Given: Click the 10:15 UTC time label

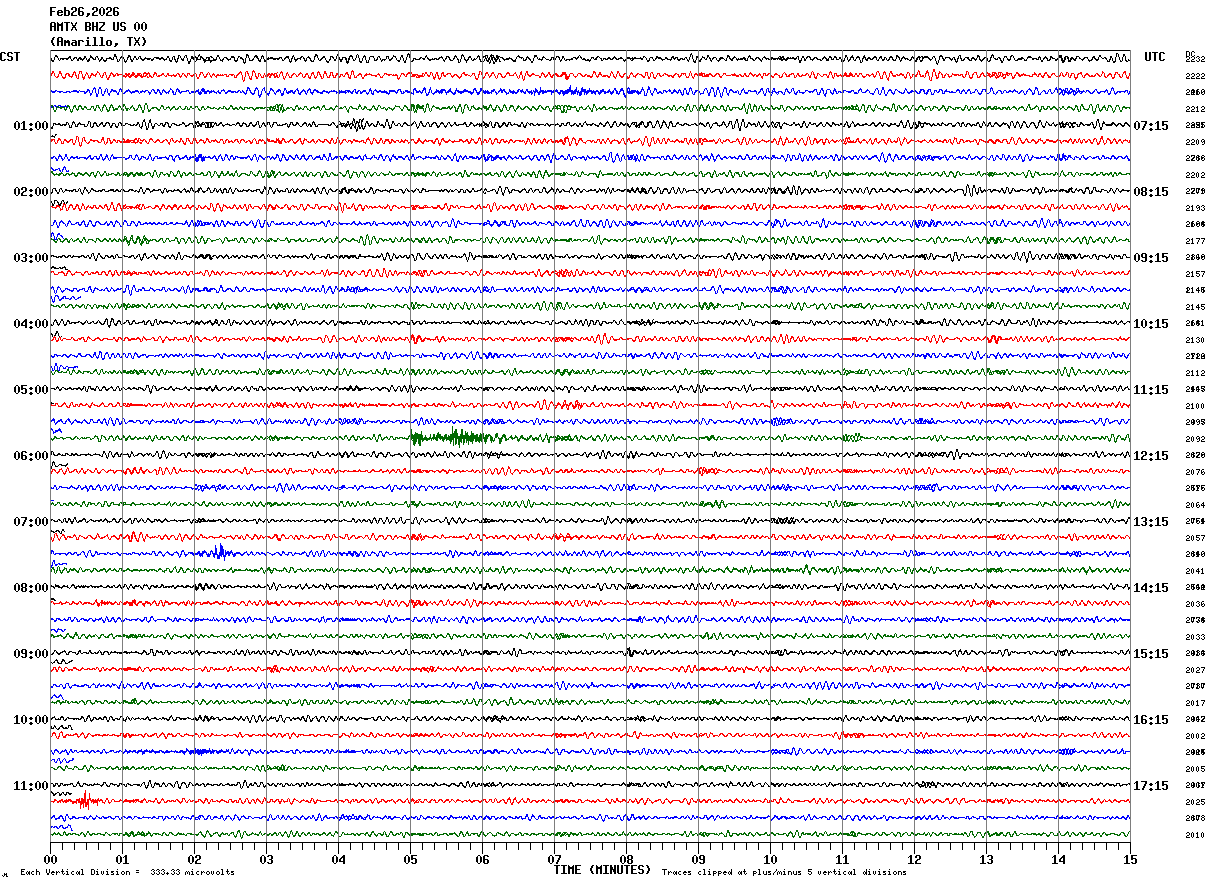Looking at the screenshot, I should coord(1150,324).
